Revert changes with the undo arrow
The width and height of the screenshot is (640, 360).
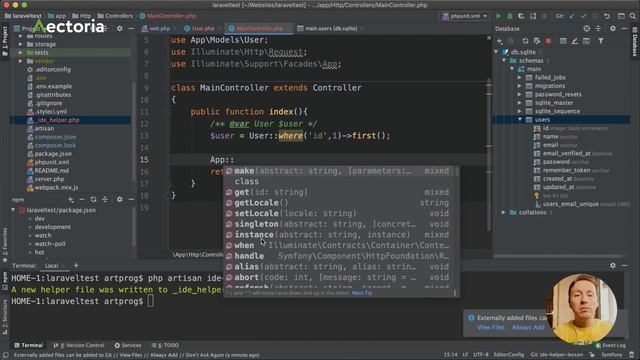point(607,16)
